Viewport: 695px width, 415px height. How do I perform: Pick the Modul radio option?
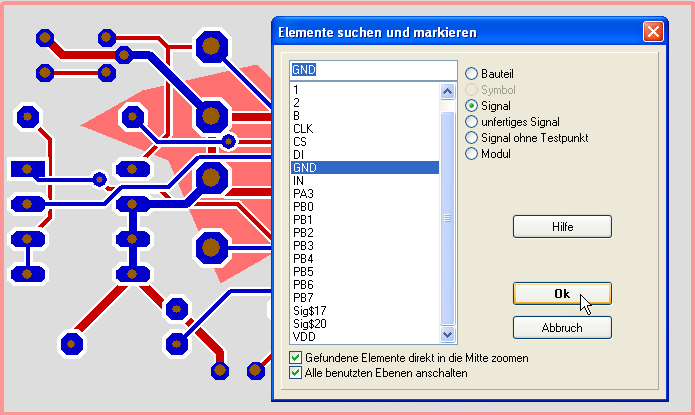point(472,153)
